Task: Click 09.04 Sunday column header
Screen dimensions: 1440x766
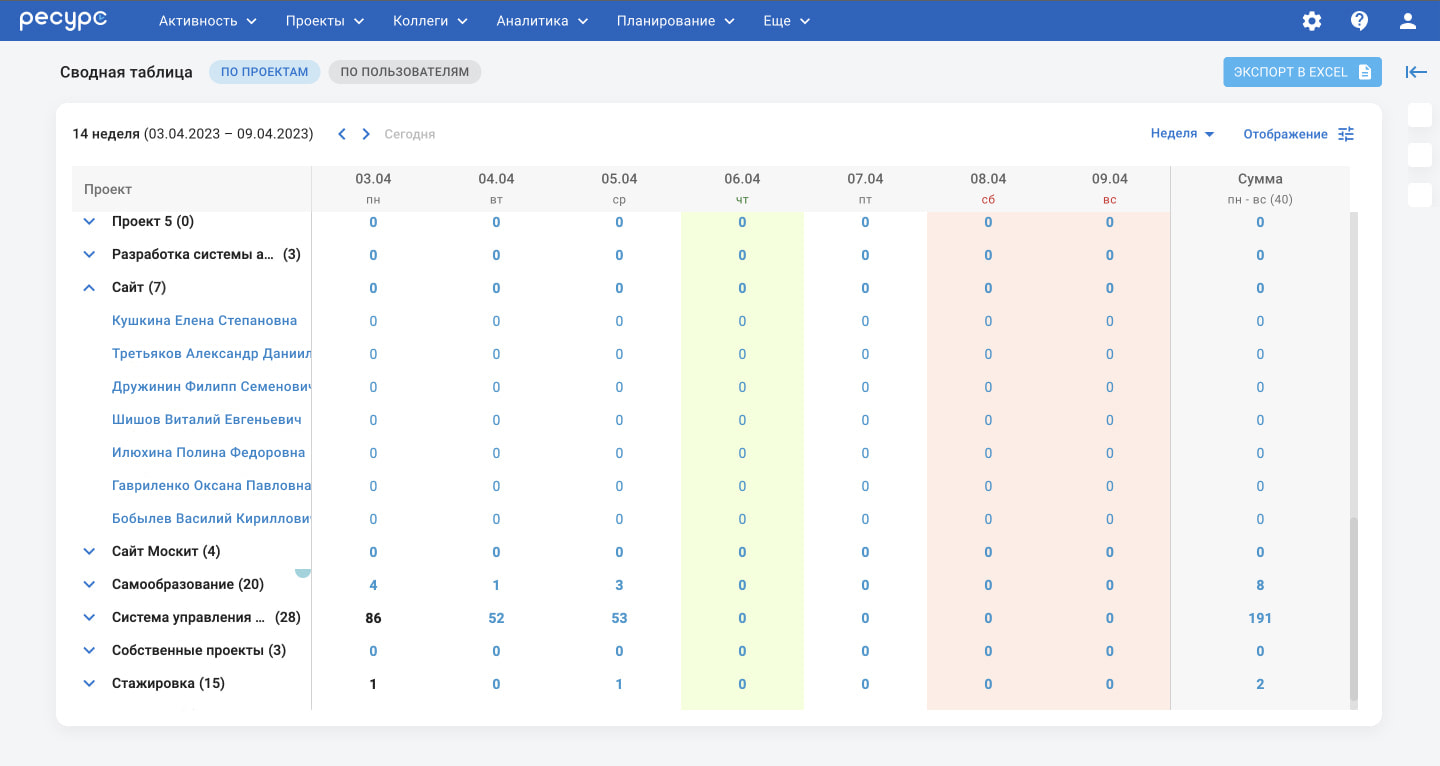Action: [1110, 188]
